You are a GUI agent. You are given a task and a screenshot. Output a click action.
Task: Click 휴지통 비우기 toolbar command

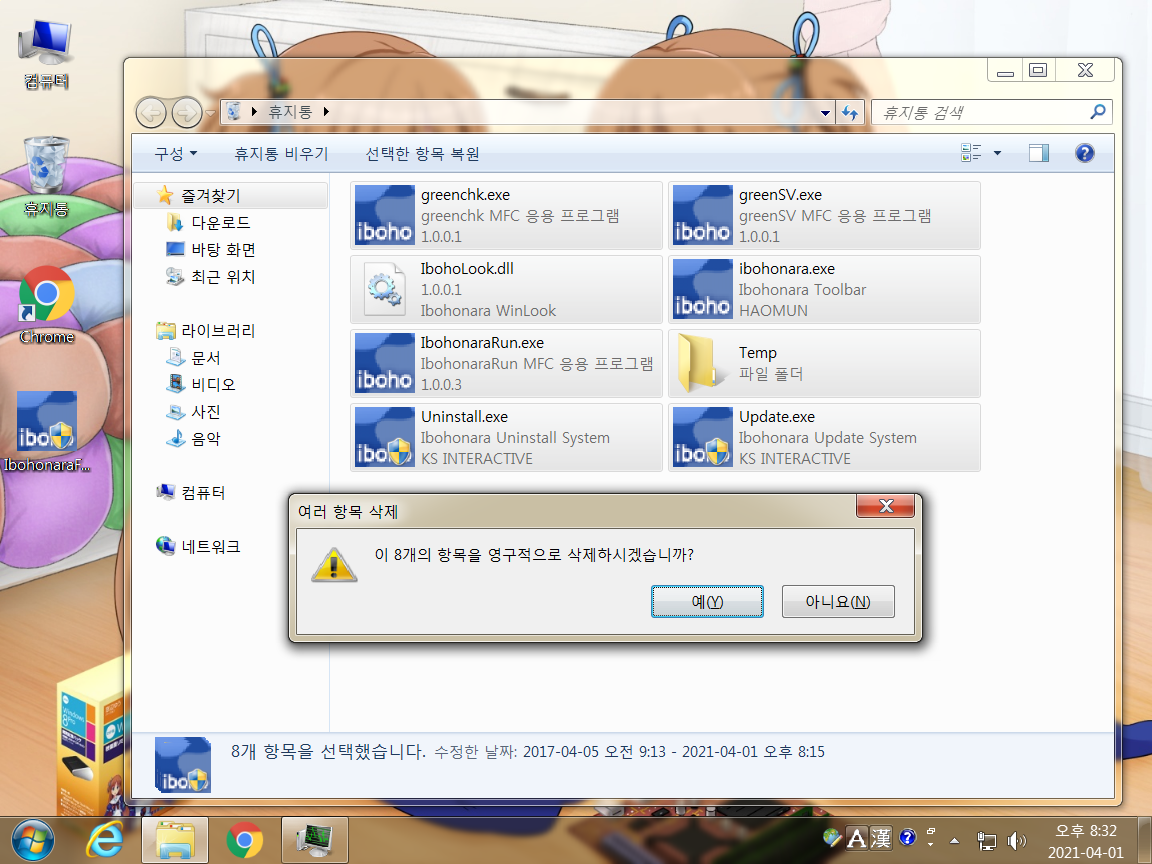click(281, 154)
